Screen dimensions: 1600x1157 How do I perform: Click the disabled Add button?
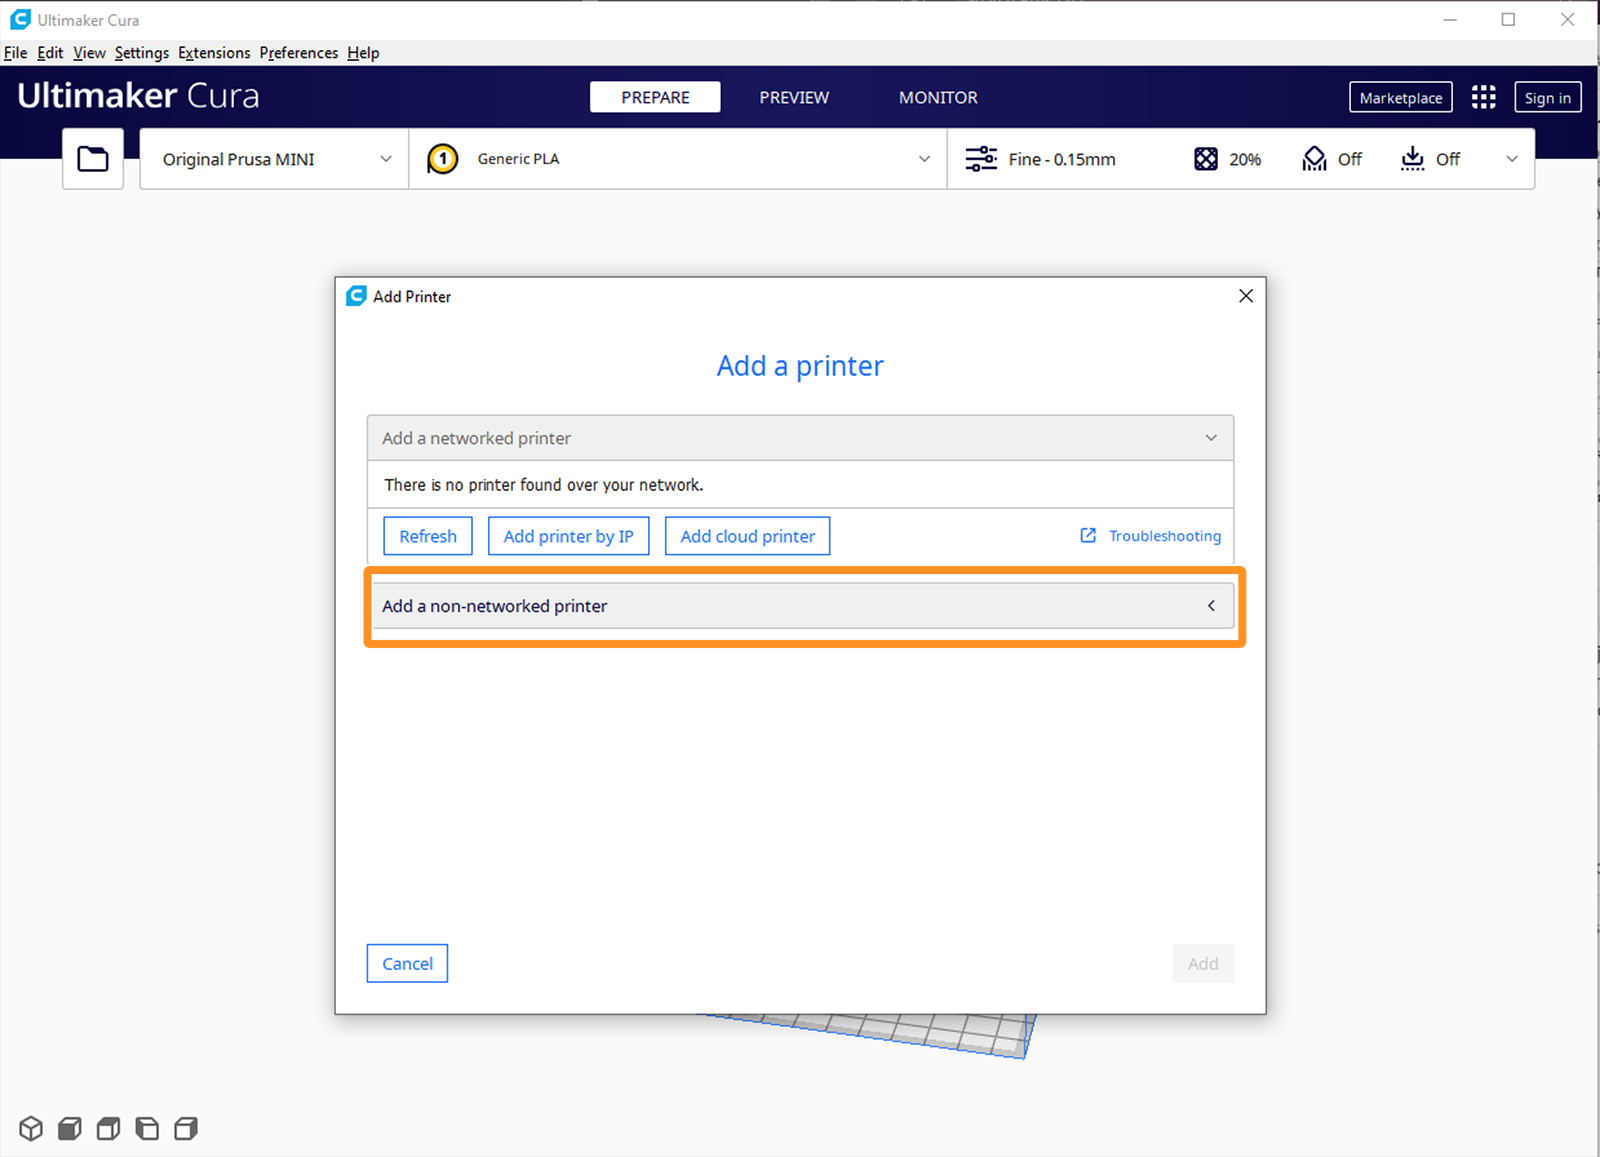1203,963
